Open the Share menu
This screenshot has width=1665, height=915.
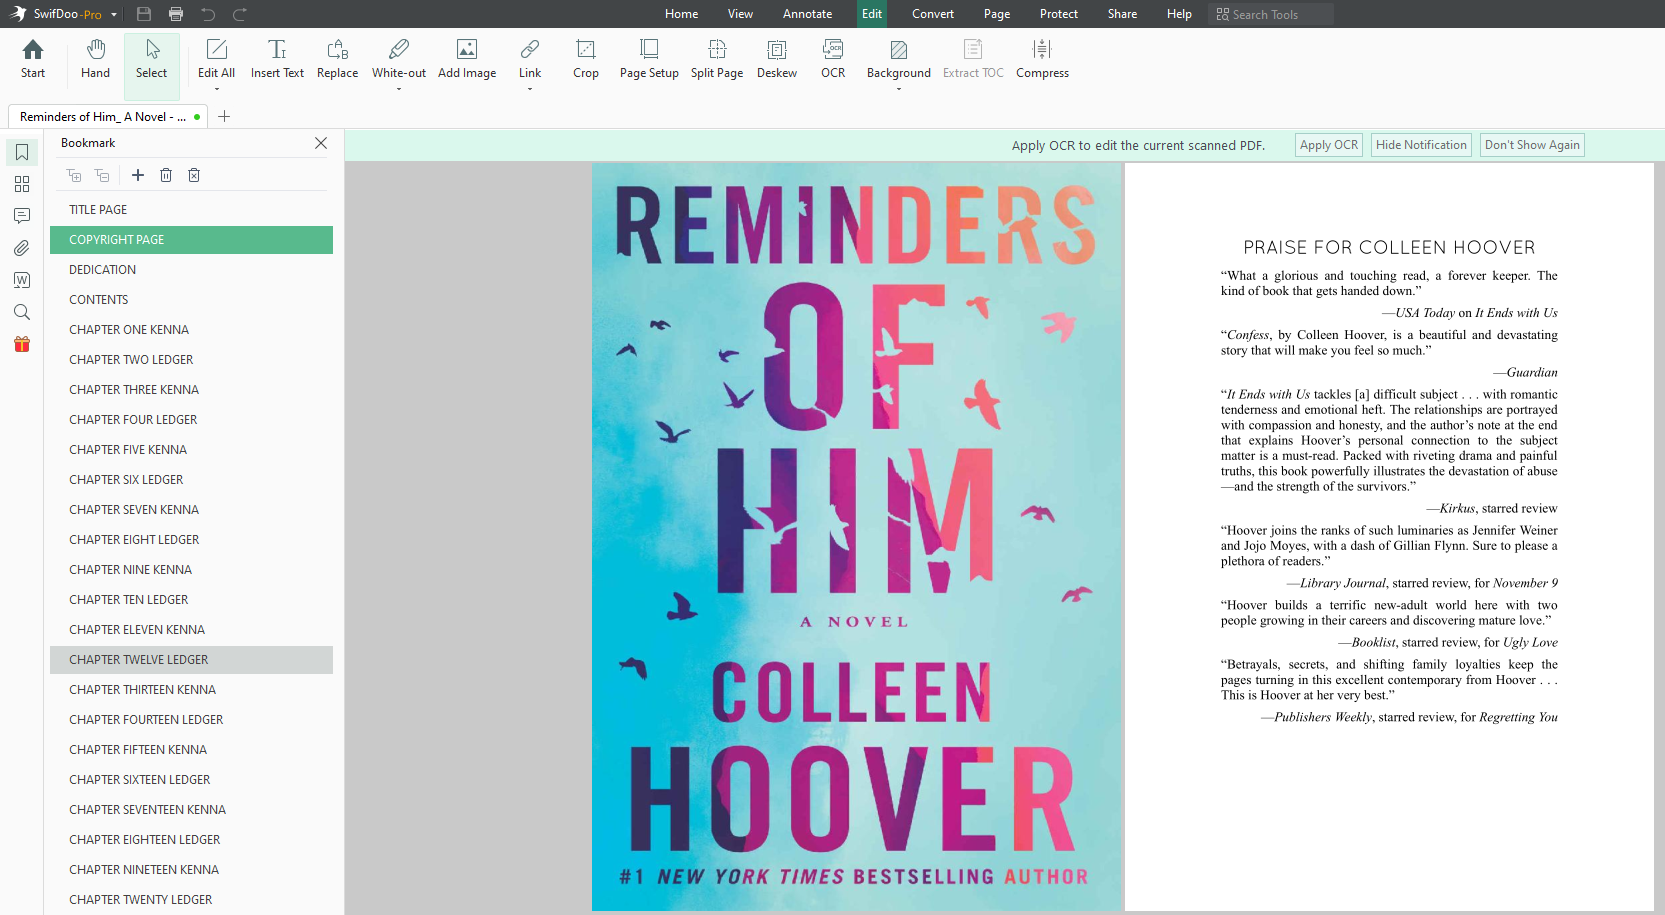click(1122, 14)
